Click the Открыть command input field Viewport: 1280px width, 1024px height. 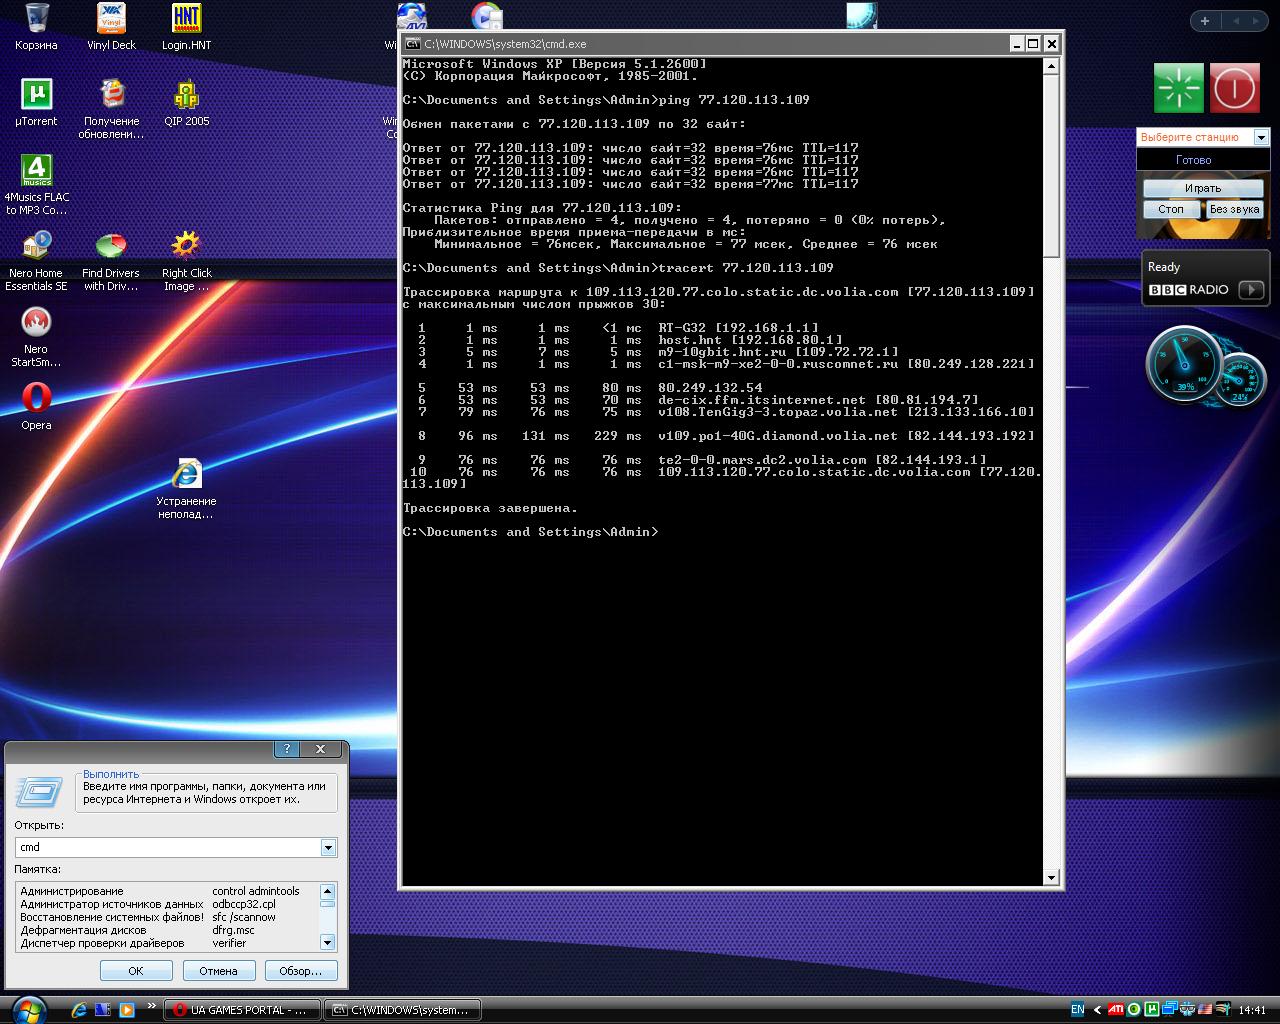click(168, 848)
